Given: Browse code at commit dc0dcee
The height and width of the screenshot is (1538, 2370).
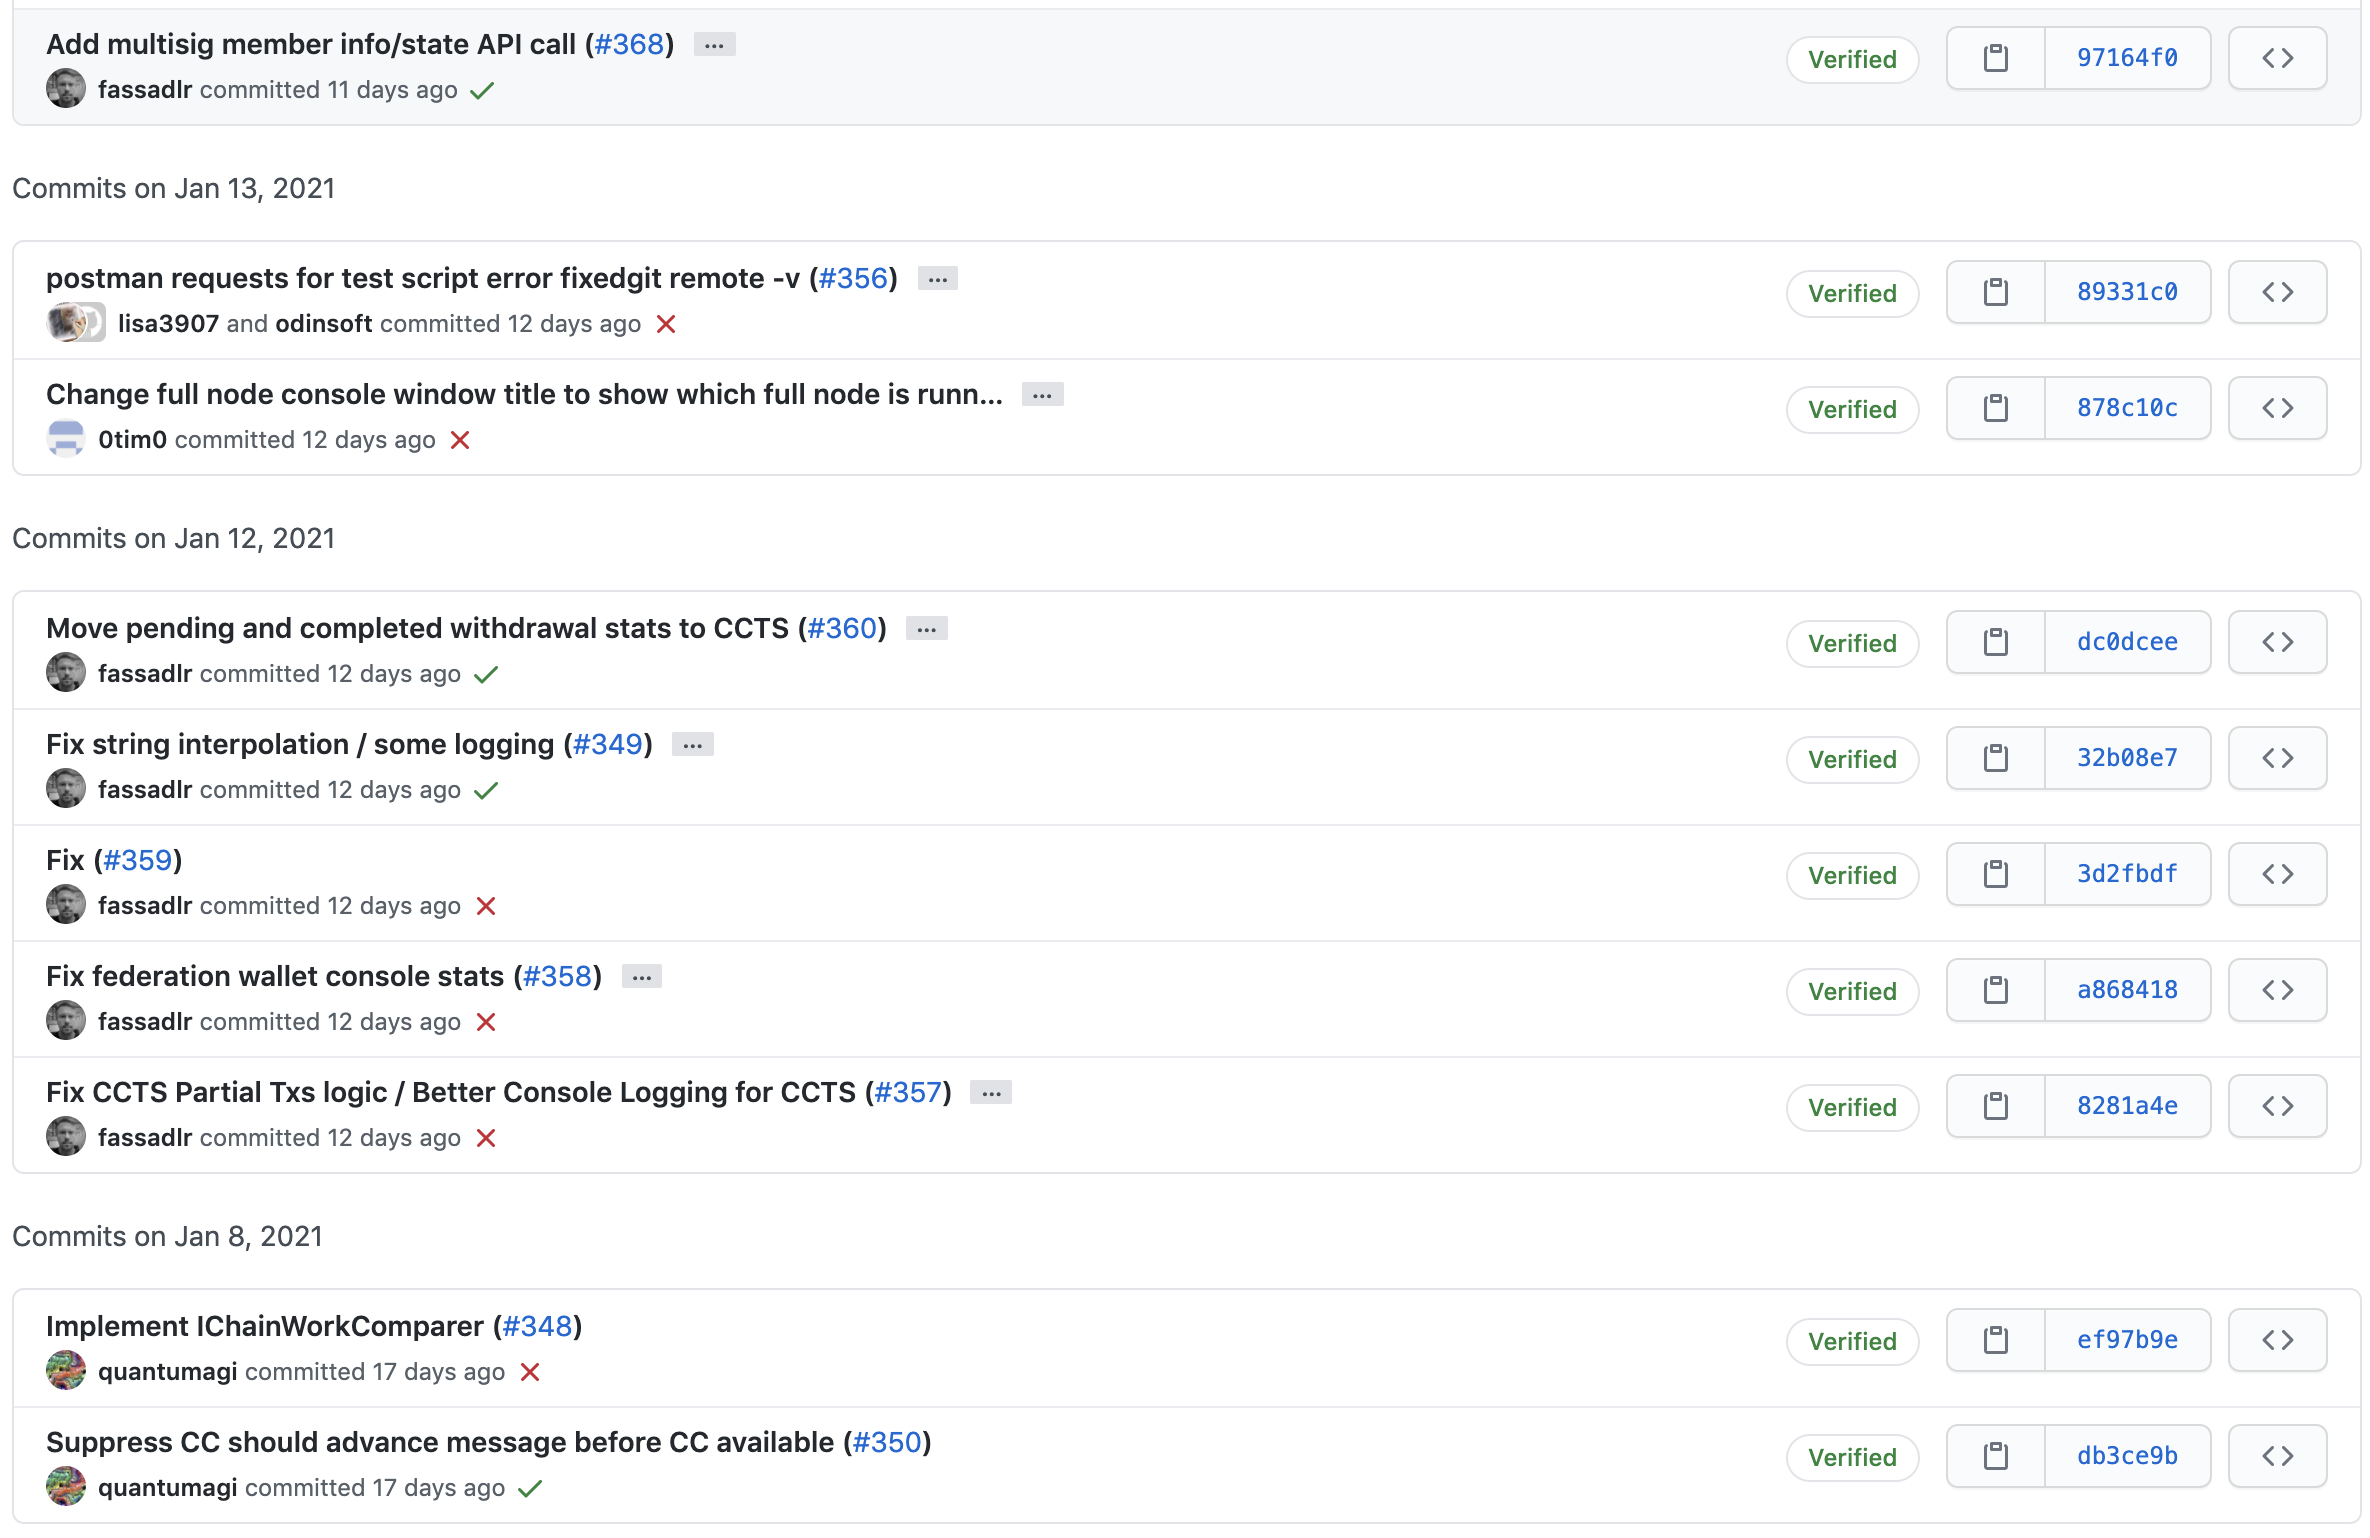Looking at the screenshot, I should (2277, 642).
